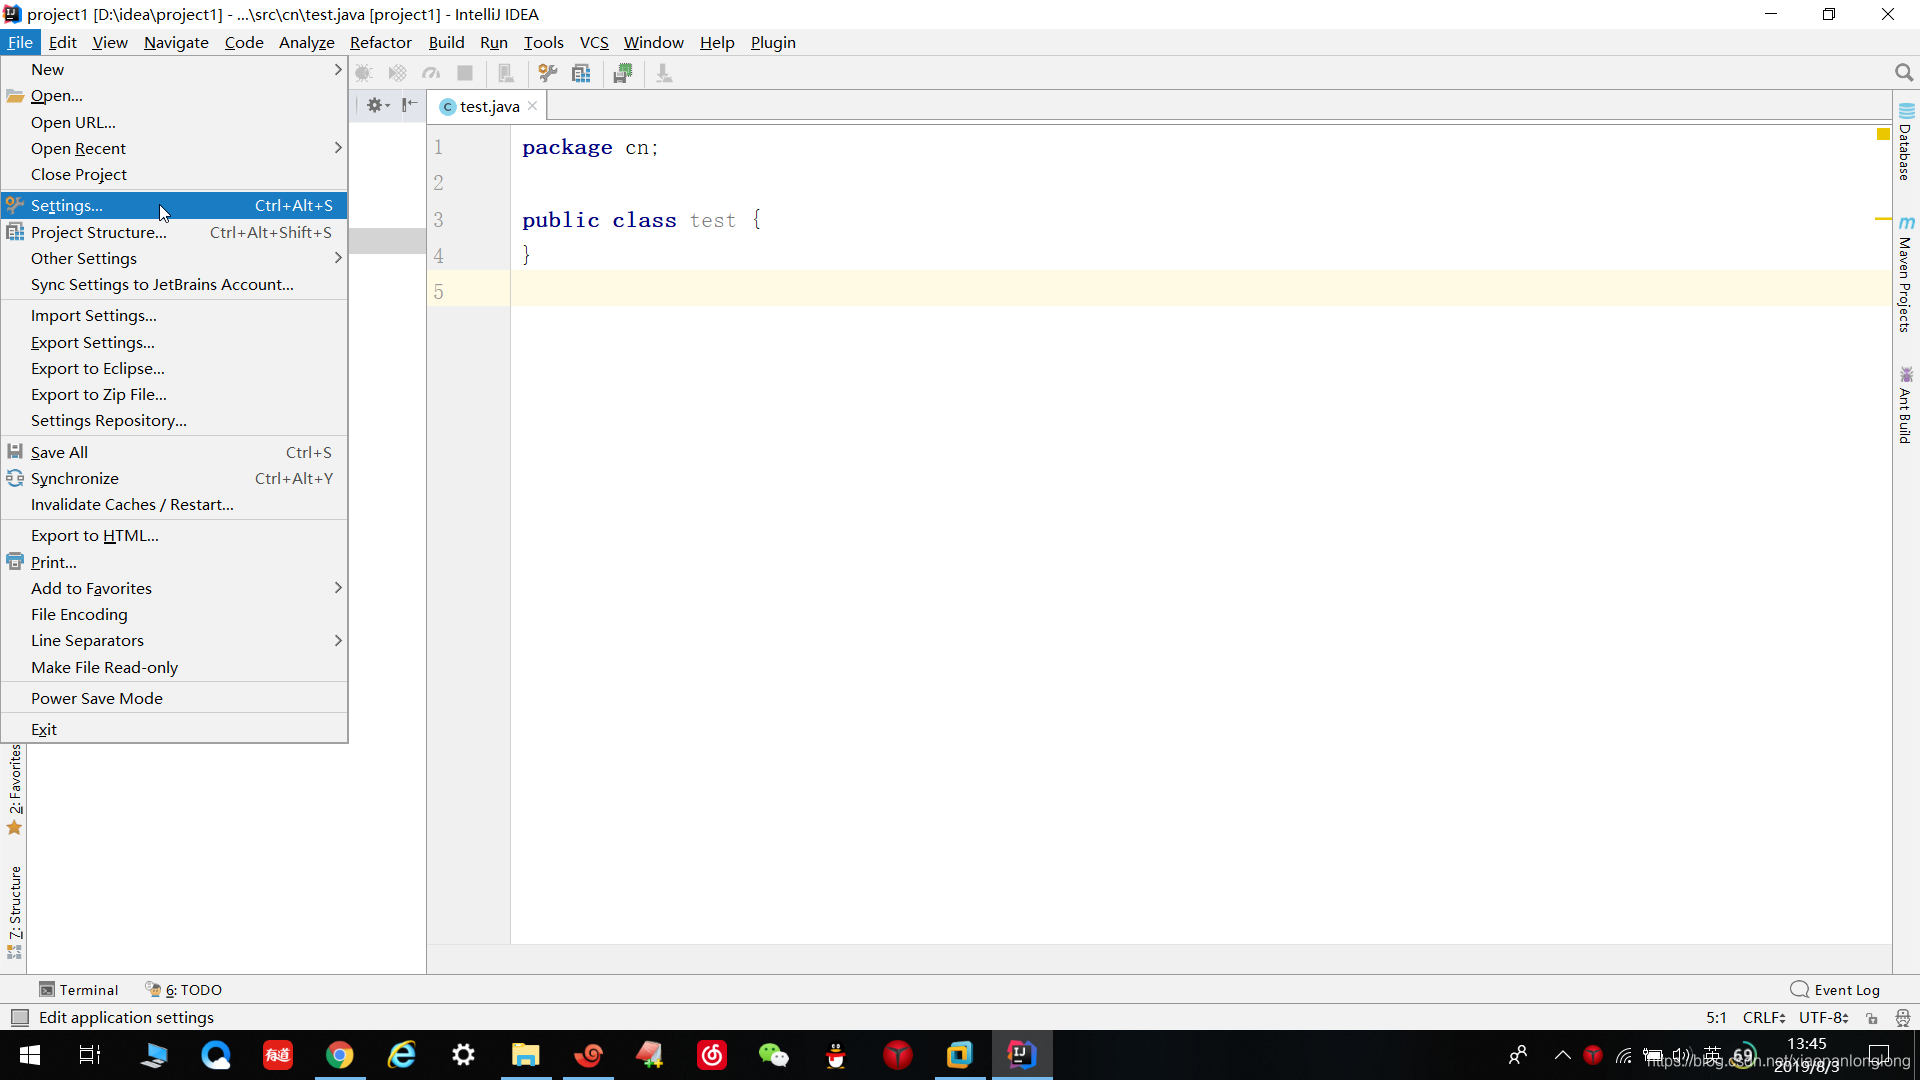Choose Export to Zip File...
The height and width of the screenshot is (1080, 1920).
(x=174, y=394)
